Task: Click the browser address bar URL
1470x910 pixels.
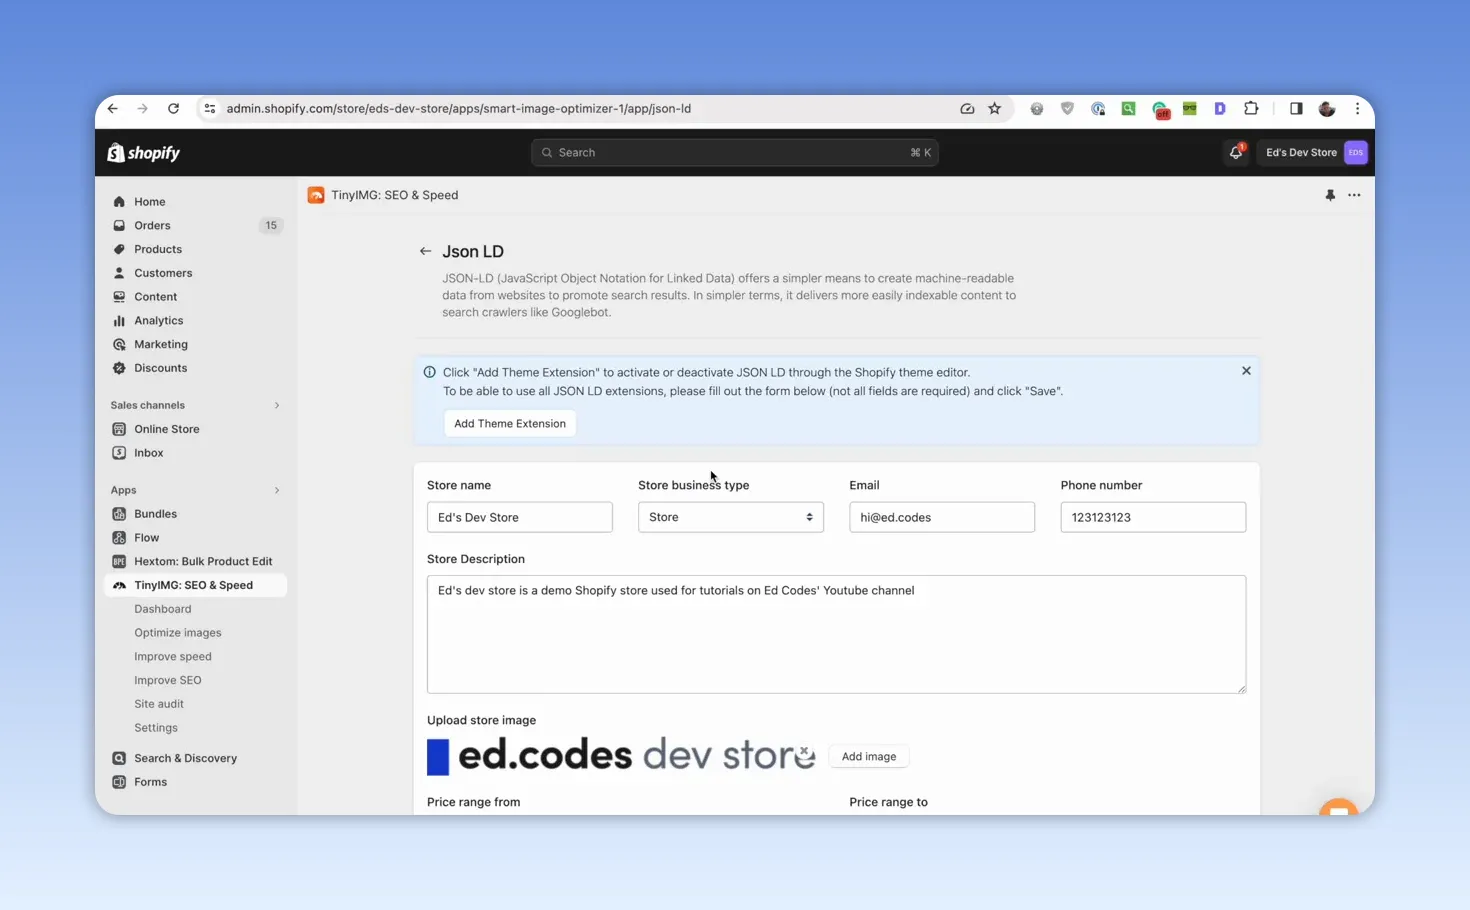Action: [459, 109]
